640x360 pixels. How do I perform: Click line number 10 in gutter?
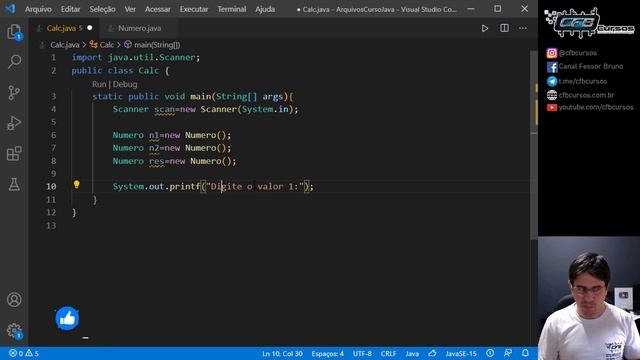coord(51,187)
